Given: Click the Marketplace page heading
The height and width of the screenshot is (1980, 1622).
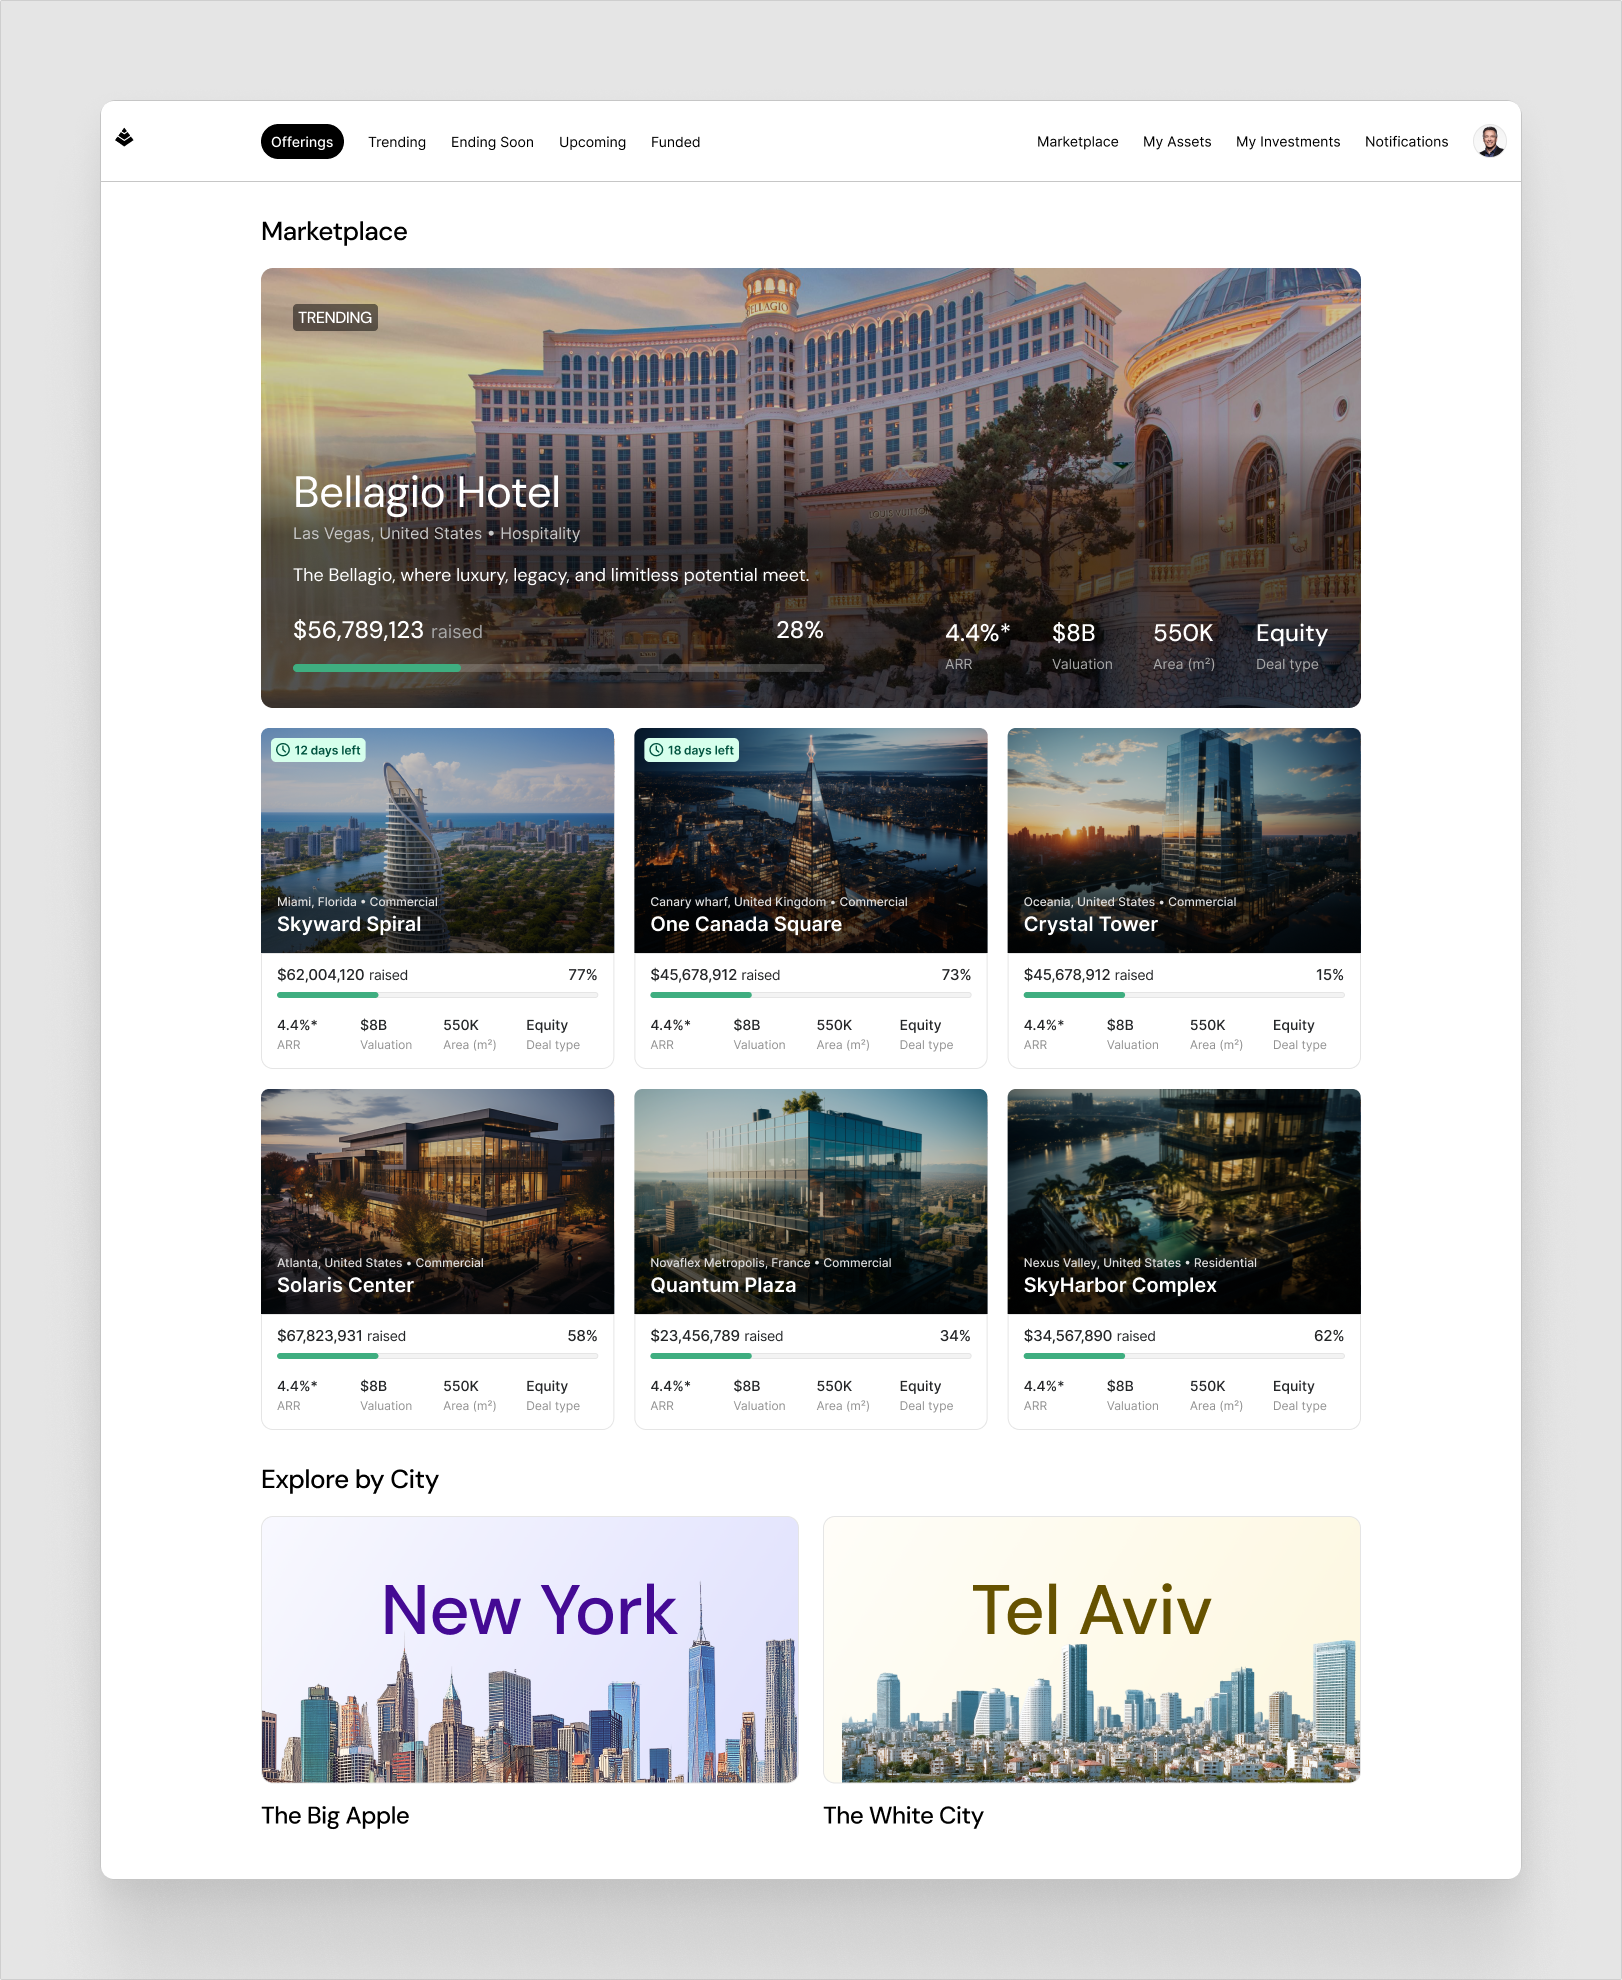Looking at the screenshot, I should pyautogui.click(x=334, y=232).
